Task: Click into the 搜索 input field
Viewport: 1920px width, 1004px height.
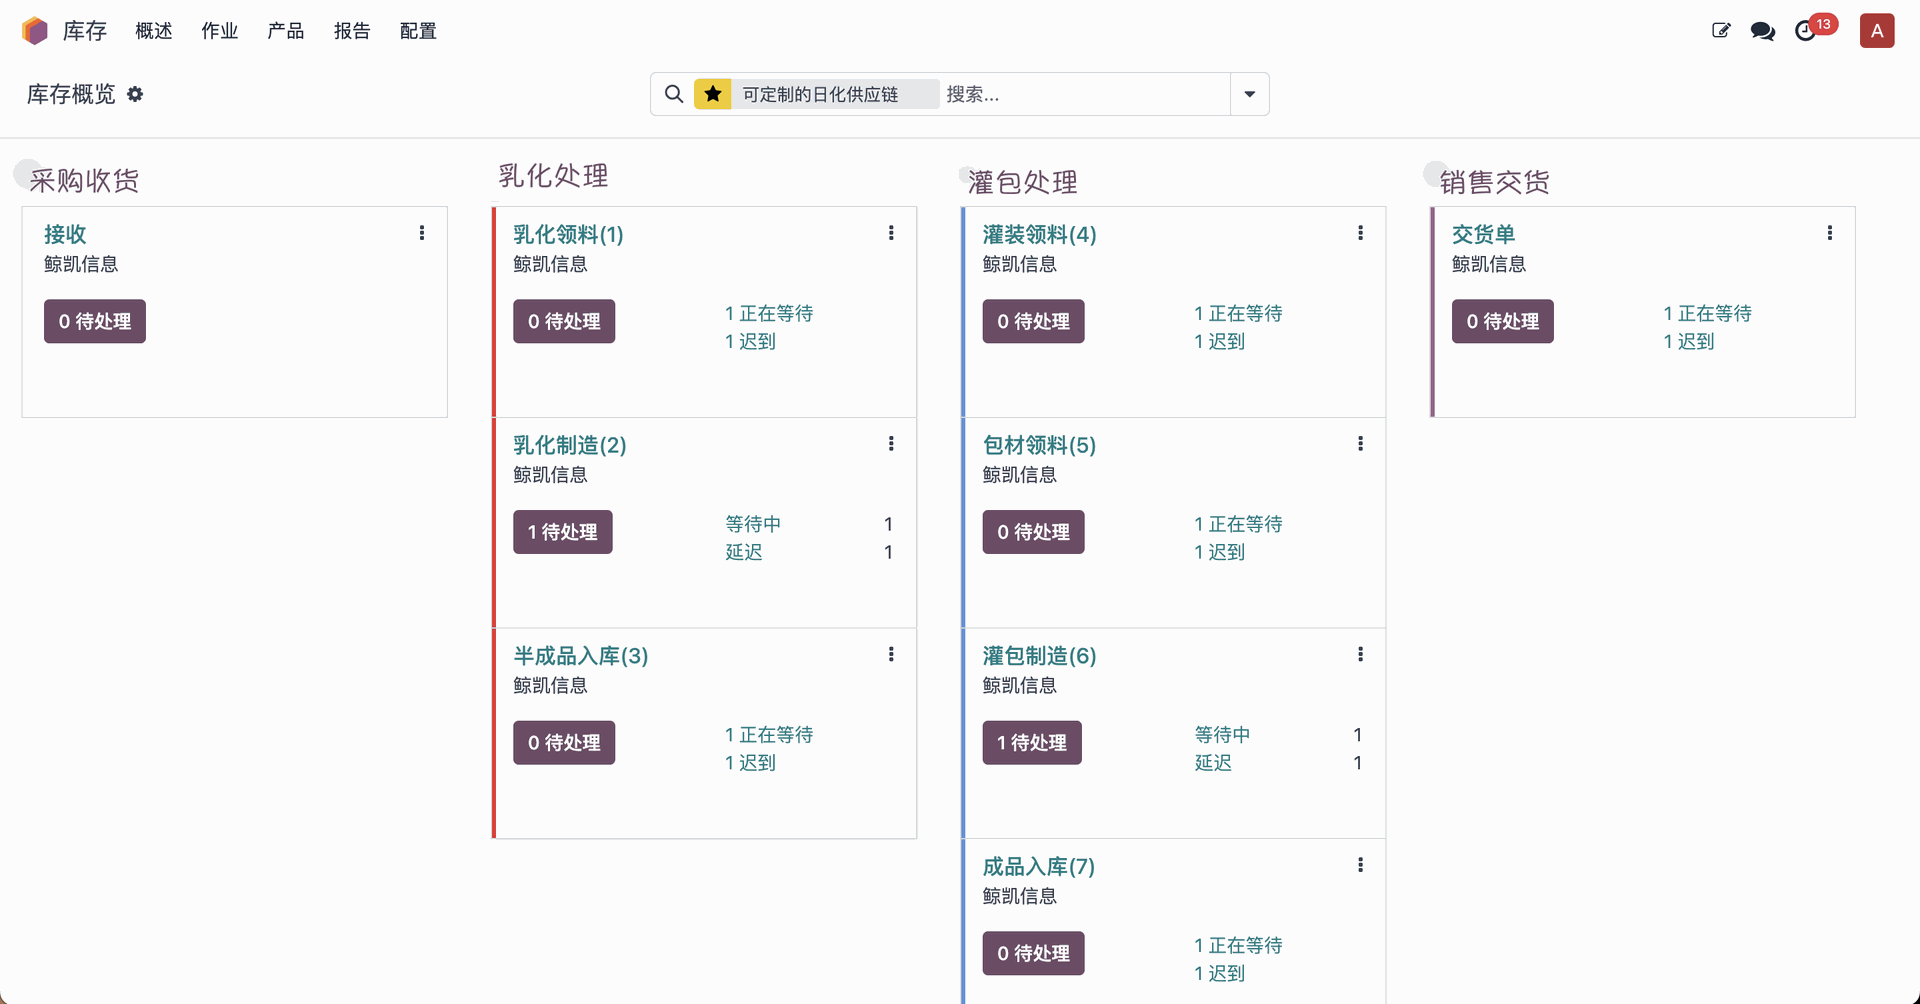Action: pyautogui.click(x=1084, y=94)
